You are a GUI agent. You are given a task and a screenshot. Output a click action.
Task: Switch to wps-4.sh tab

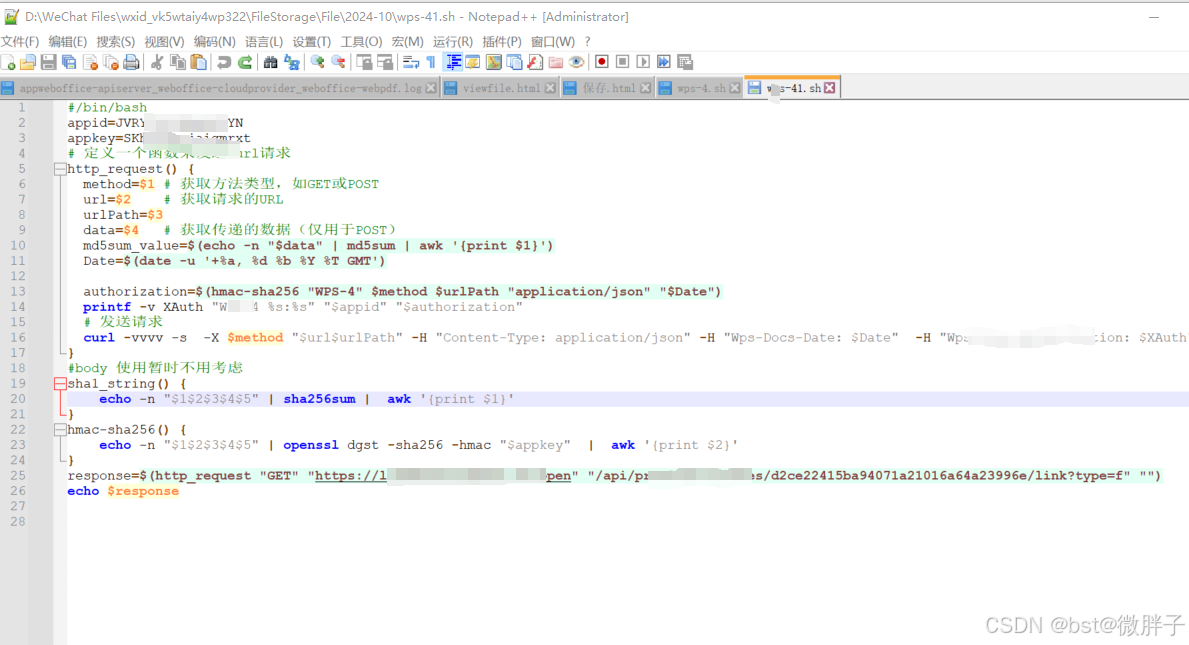coord(700,88)
